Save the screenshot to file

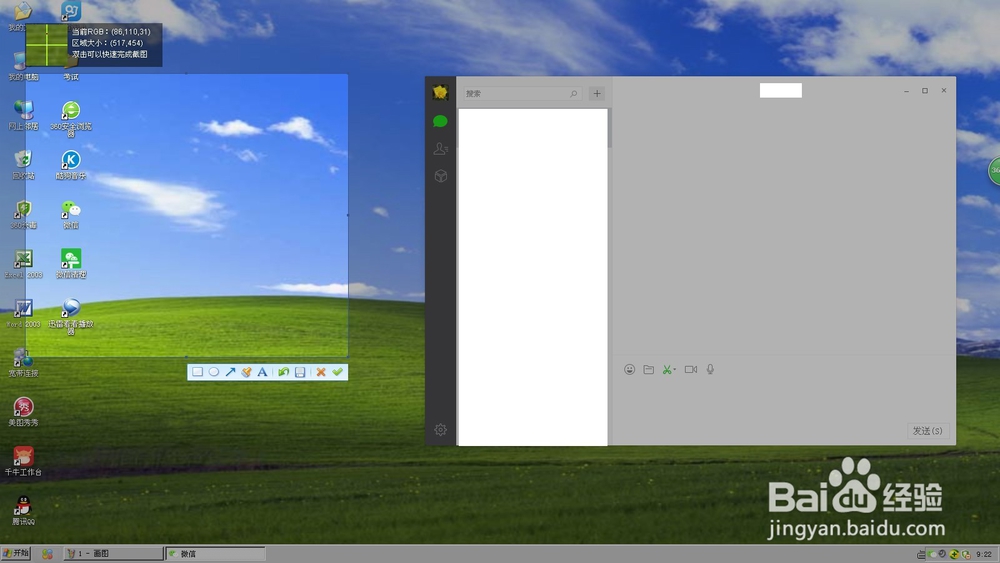pos(300,372)
